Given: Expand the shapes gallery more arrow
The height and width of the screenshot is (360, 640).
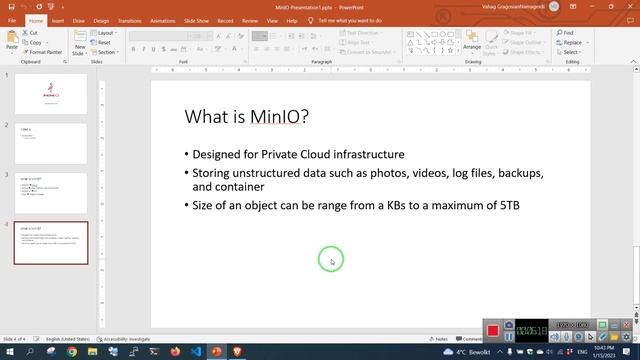Looking at the screenshot, I should pos(458,51).
